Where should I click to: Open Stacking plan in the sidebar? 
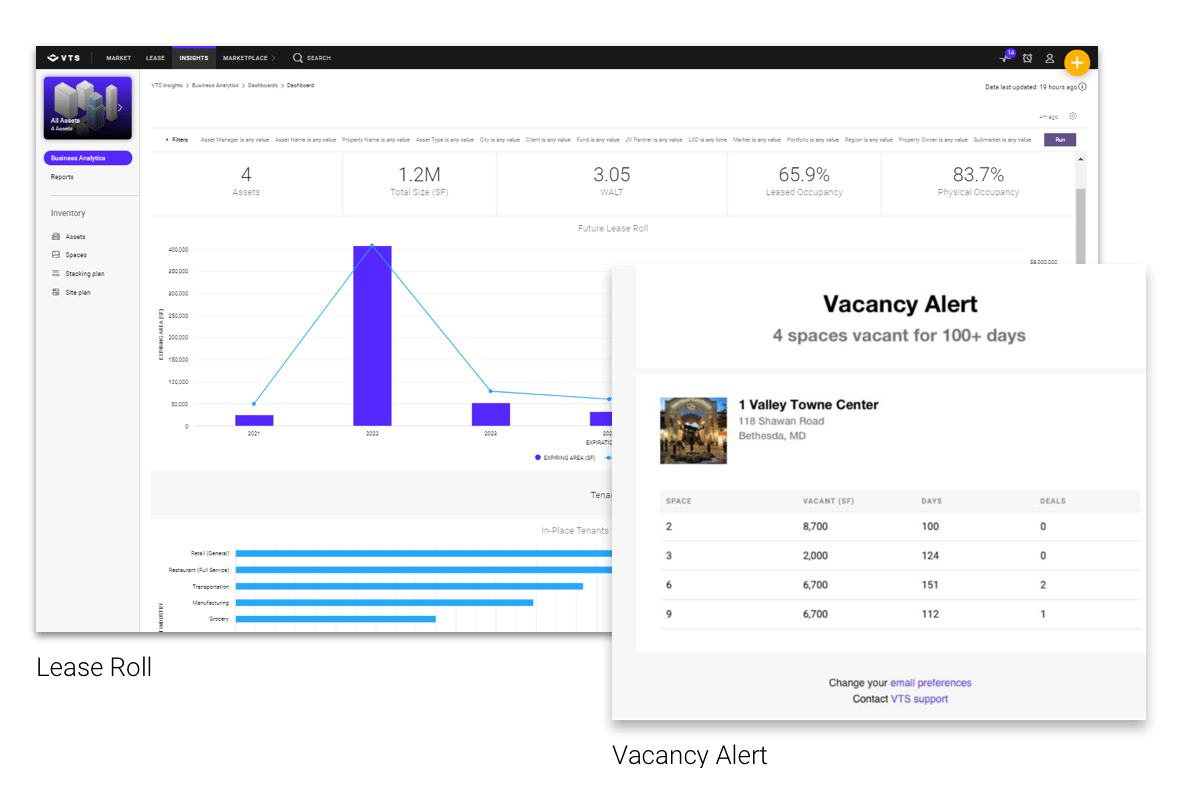(84, 274)
